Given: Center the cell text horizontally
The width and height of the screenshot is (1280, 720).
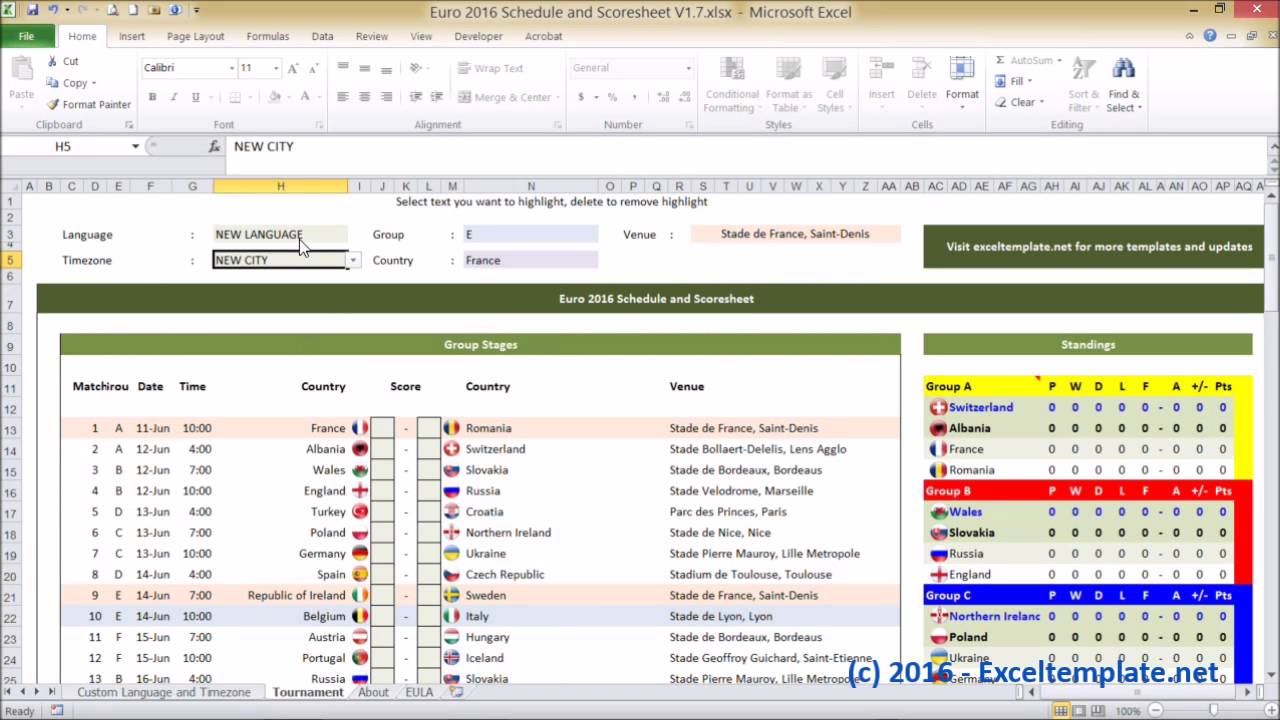Looking at the screenshot, I should coord(364,97).
